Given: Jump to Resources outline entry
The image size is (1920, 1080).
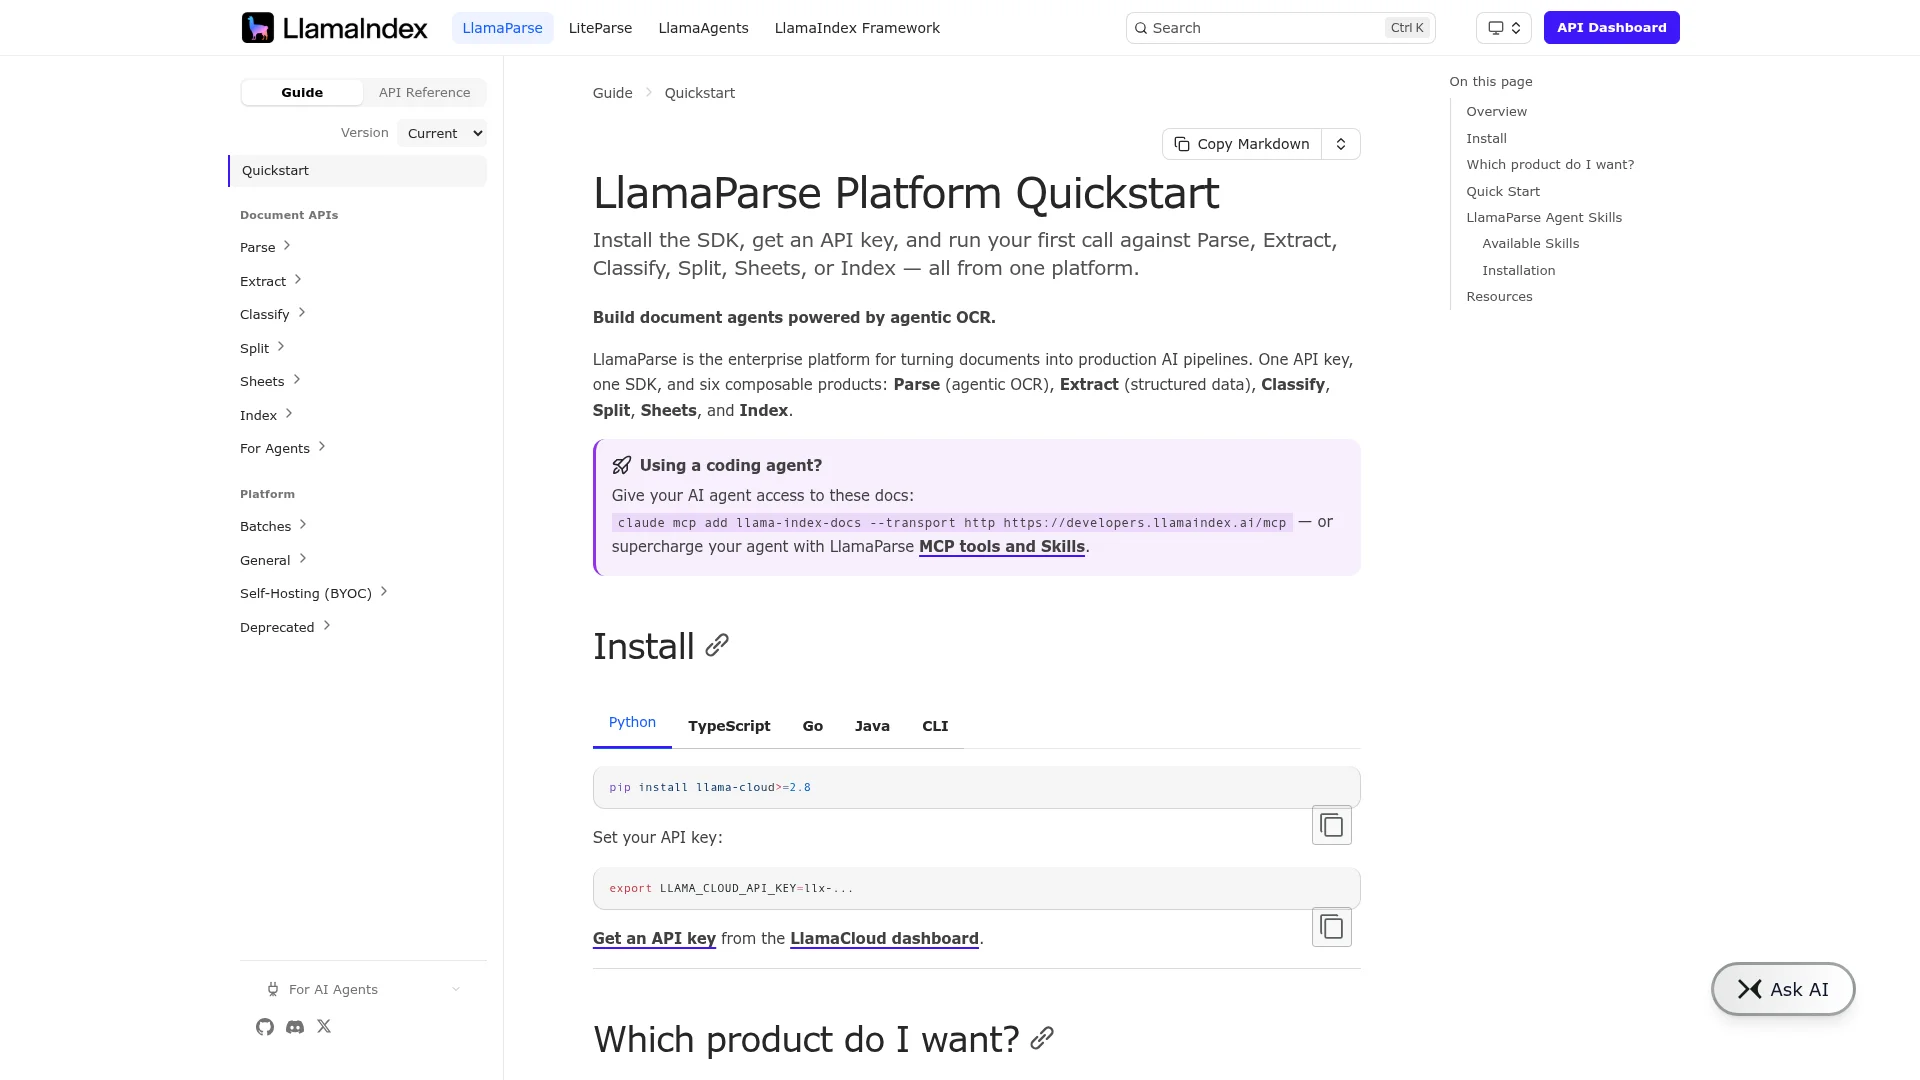Looking at the screenshot, I should point(1499,297).
